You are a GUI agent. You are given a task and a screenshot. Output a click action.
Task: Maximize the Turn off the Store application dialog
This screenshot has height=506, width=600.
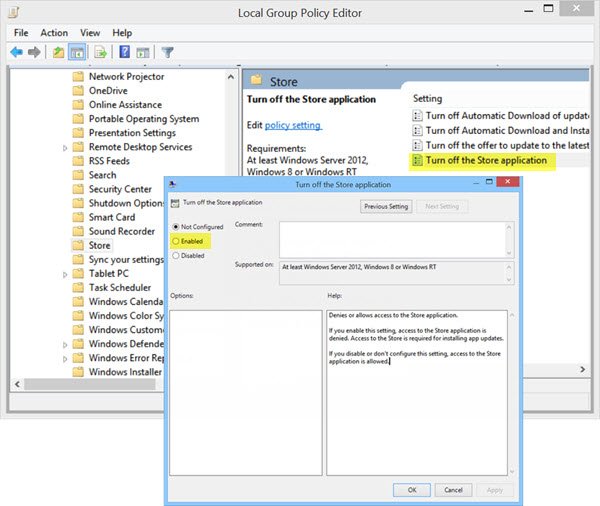489,182
